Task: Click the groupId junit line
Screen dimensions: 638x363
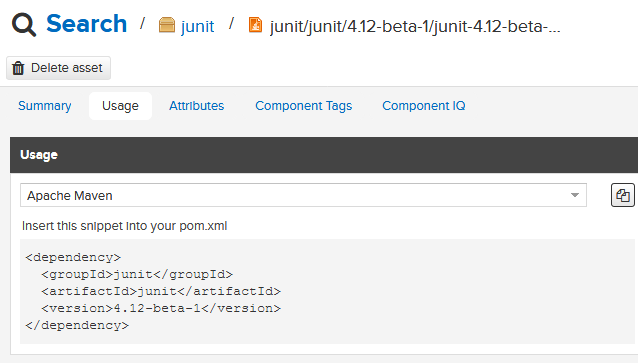Action: pos(137,275)
